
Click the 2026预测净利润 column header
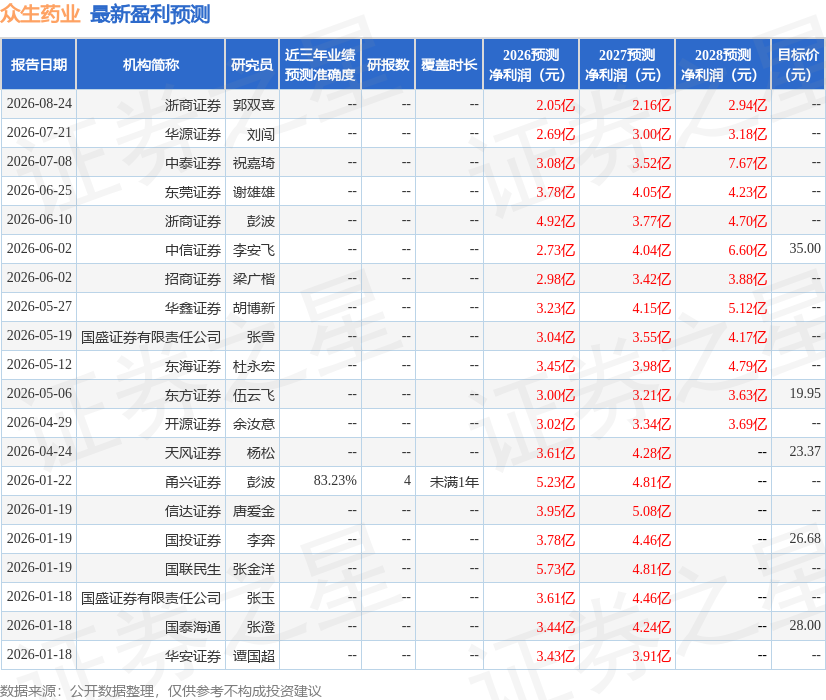[x=530, y=64]
